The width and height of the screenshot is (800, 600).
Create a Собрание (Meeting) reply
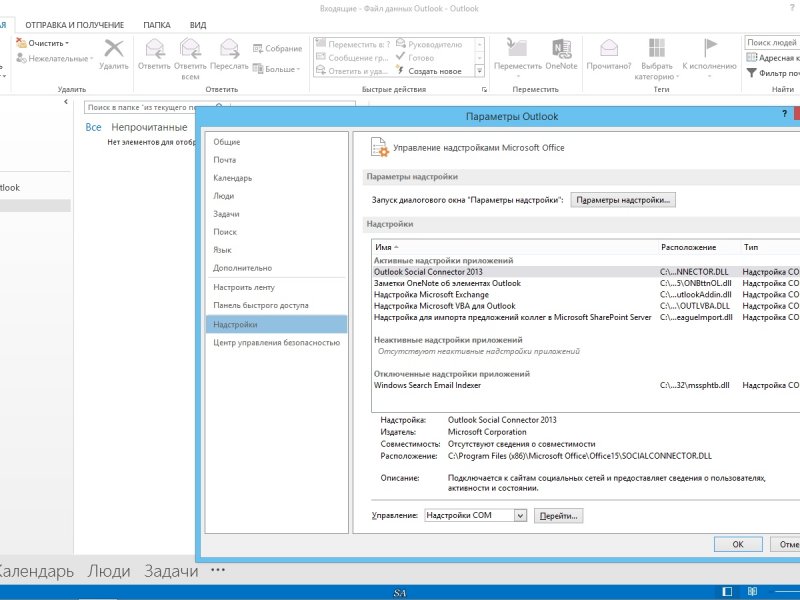coord(278,48)
